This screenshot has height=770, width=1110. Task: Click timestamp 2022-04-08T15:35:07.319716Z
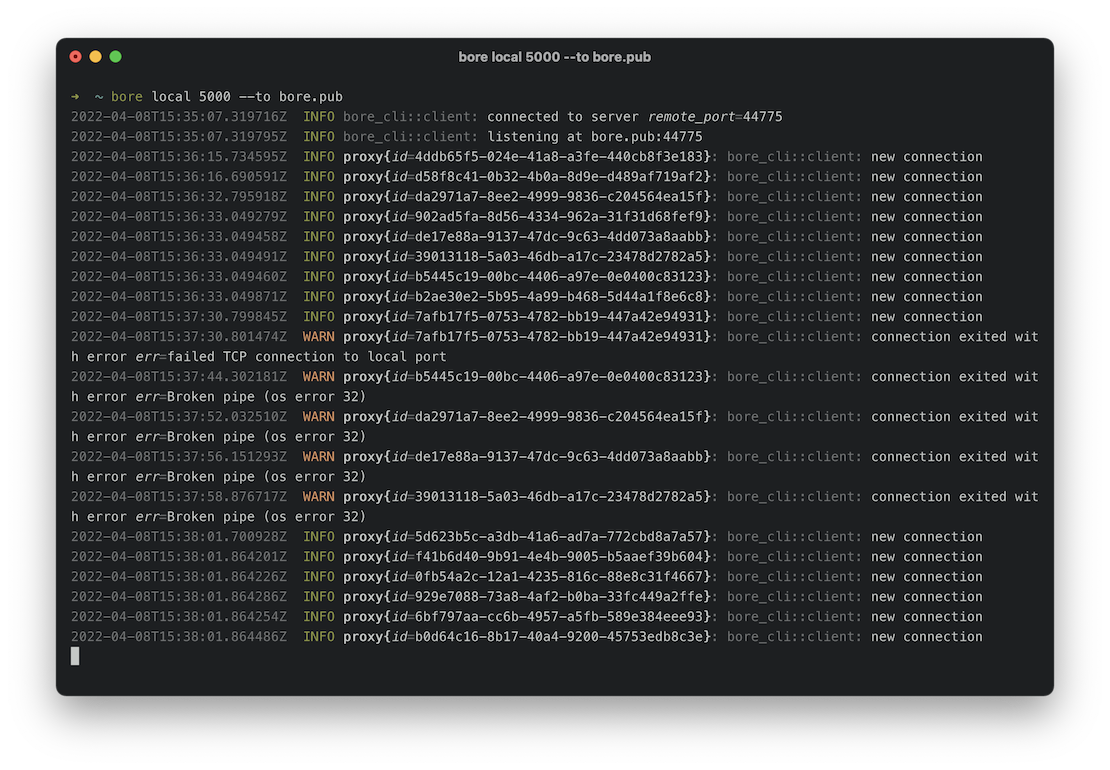coord(179,117)
